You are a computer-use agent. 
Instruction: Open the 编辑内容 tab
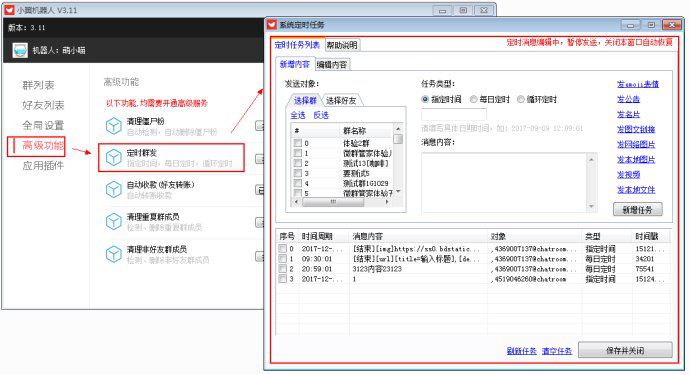pos(332,65)
